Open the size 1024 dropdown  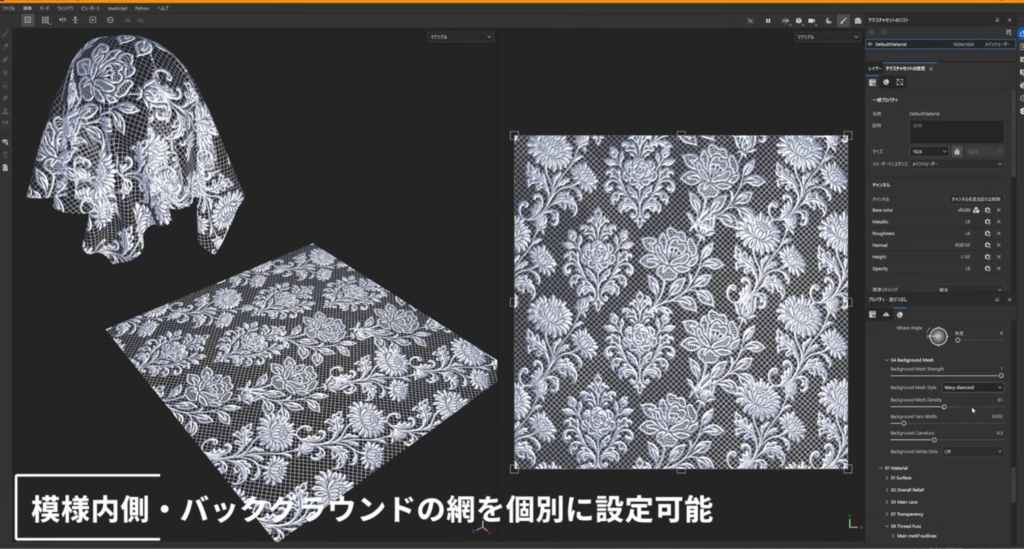pos(929,151)
